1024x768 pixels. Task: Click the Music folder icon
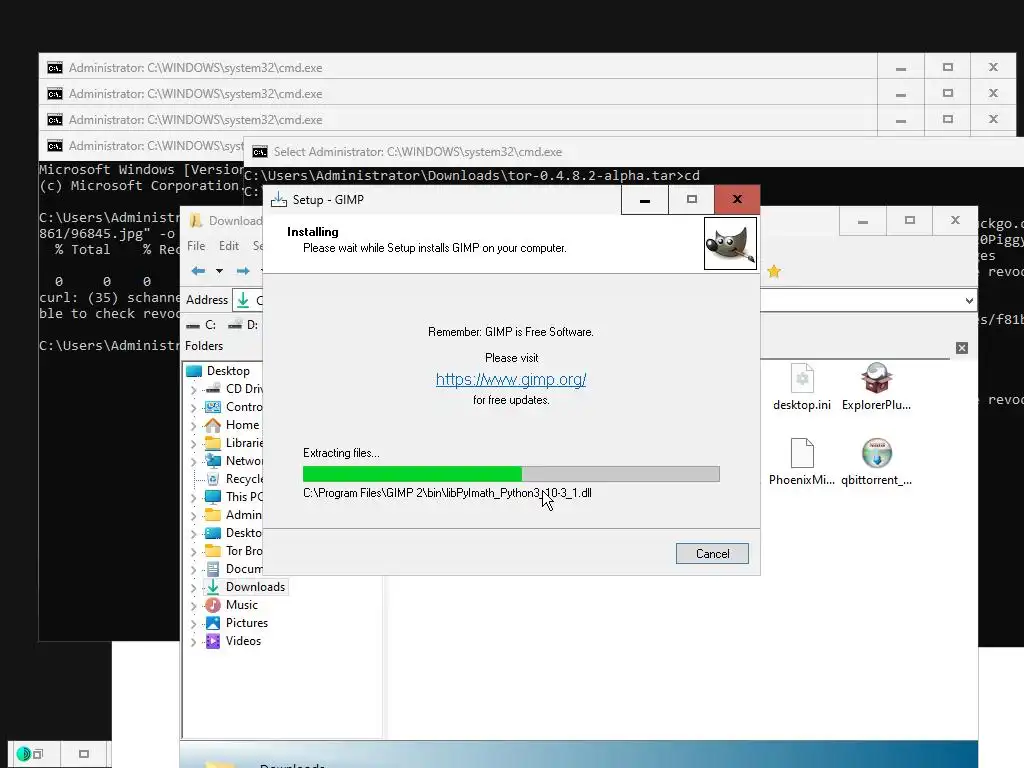click(x=213, y=605)
